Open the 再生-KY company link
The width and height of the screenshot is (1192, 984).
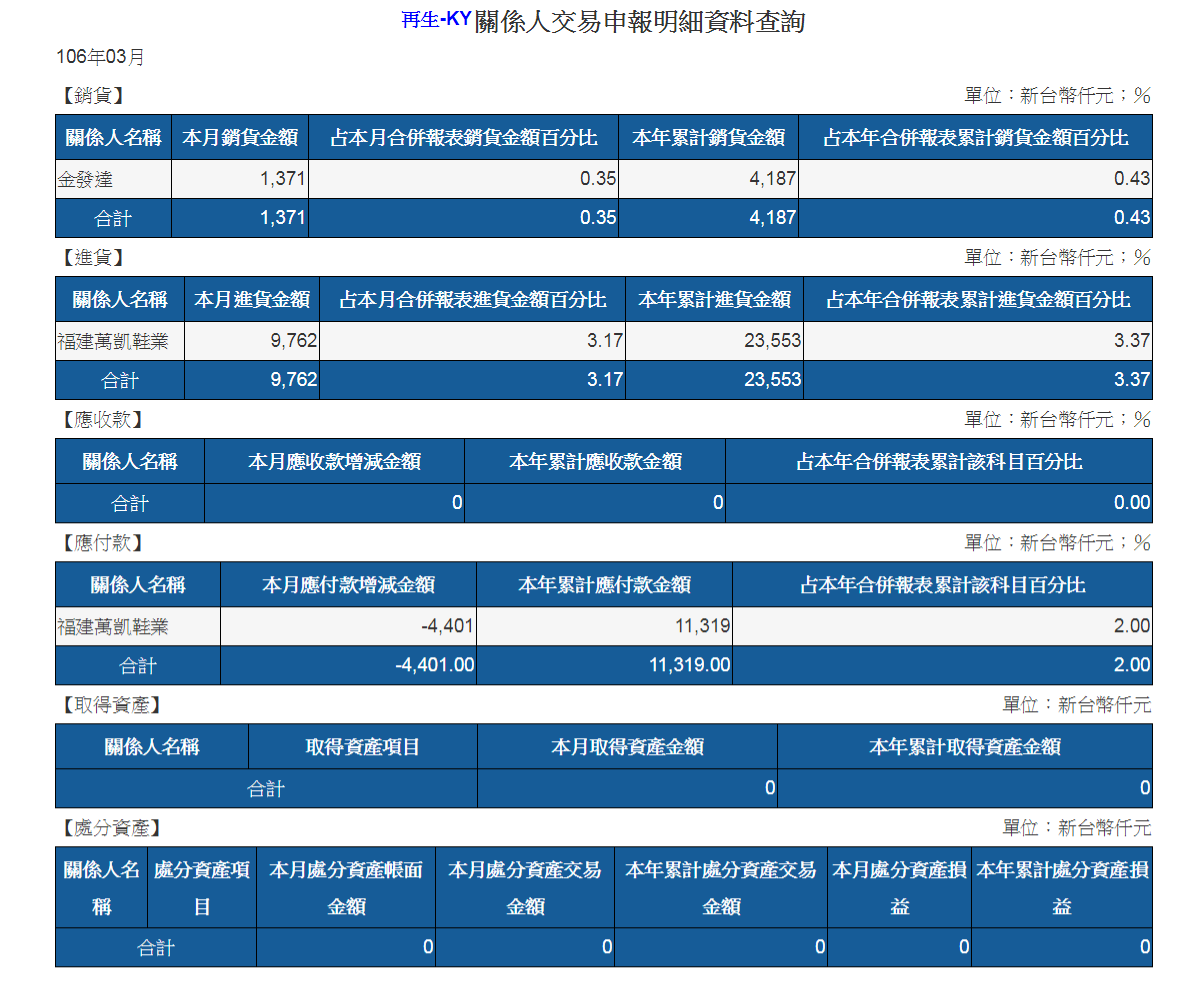[x=436, y=20]
